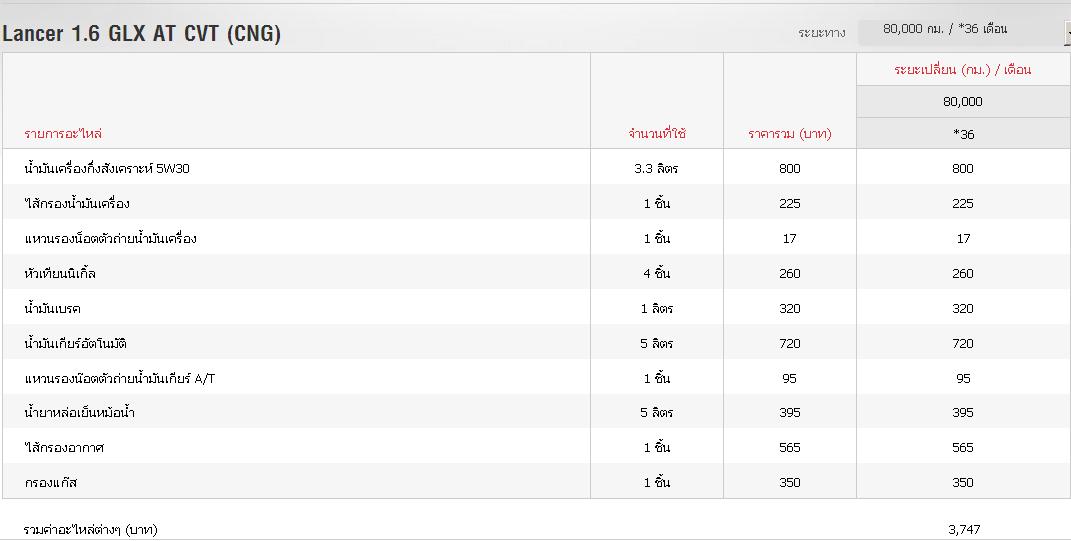
Task: Select the ไส้กรองน้ำมันเครื่อง row label
Action: 77,204
